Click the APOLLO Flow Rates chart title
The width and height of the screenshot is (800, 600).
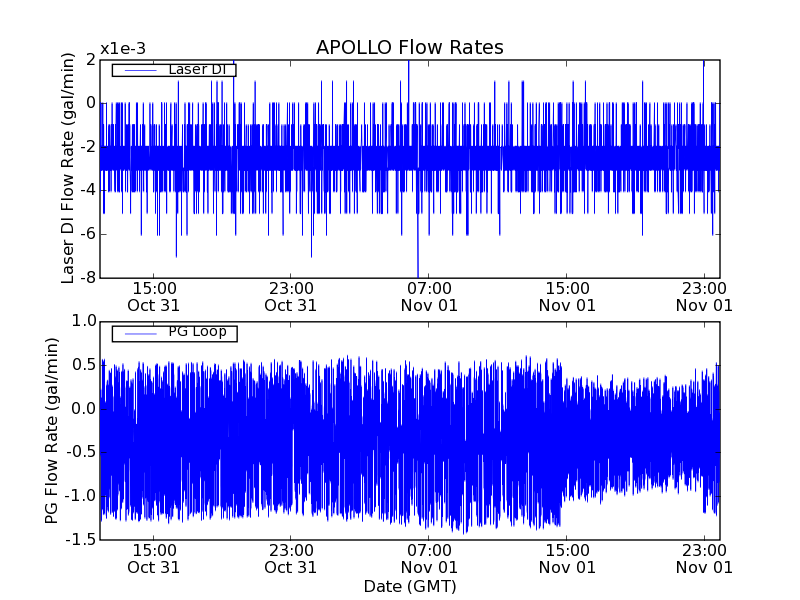(409, 48)
